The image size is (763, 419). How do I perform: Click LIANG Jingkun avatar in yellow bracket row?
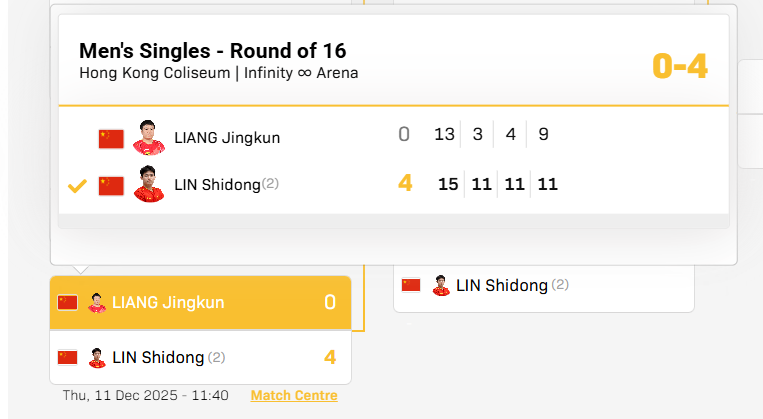pyautogui.click(x=97, y=302)
